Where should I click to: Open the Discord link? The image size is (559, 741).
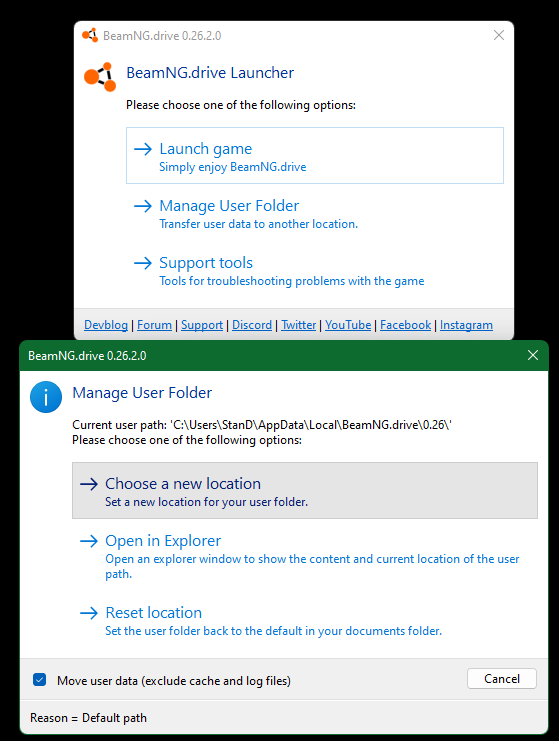click(252, 325)
